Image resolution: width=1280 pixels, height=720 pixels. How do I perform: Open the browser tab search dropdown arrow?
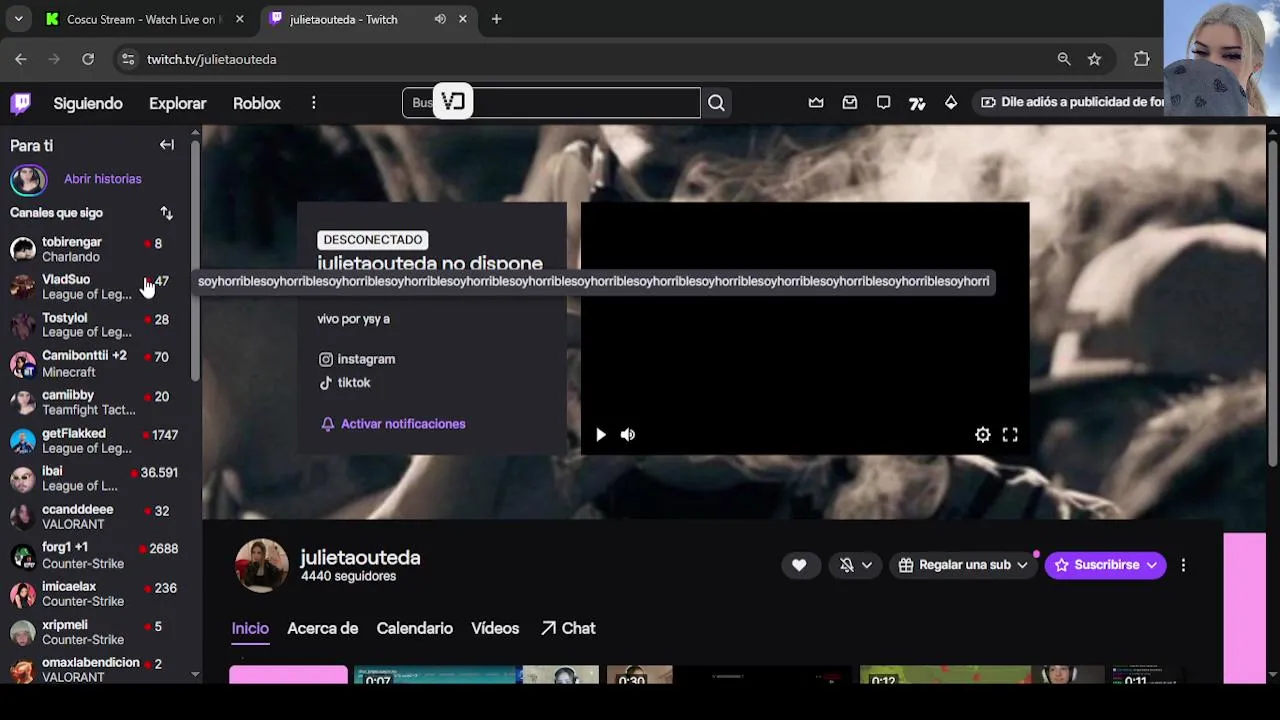coord(18,19)
